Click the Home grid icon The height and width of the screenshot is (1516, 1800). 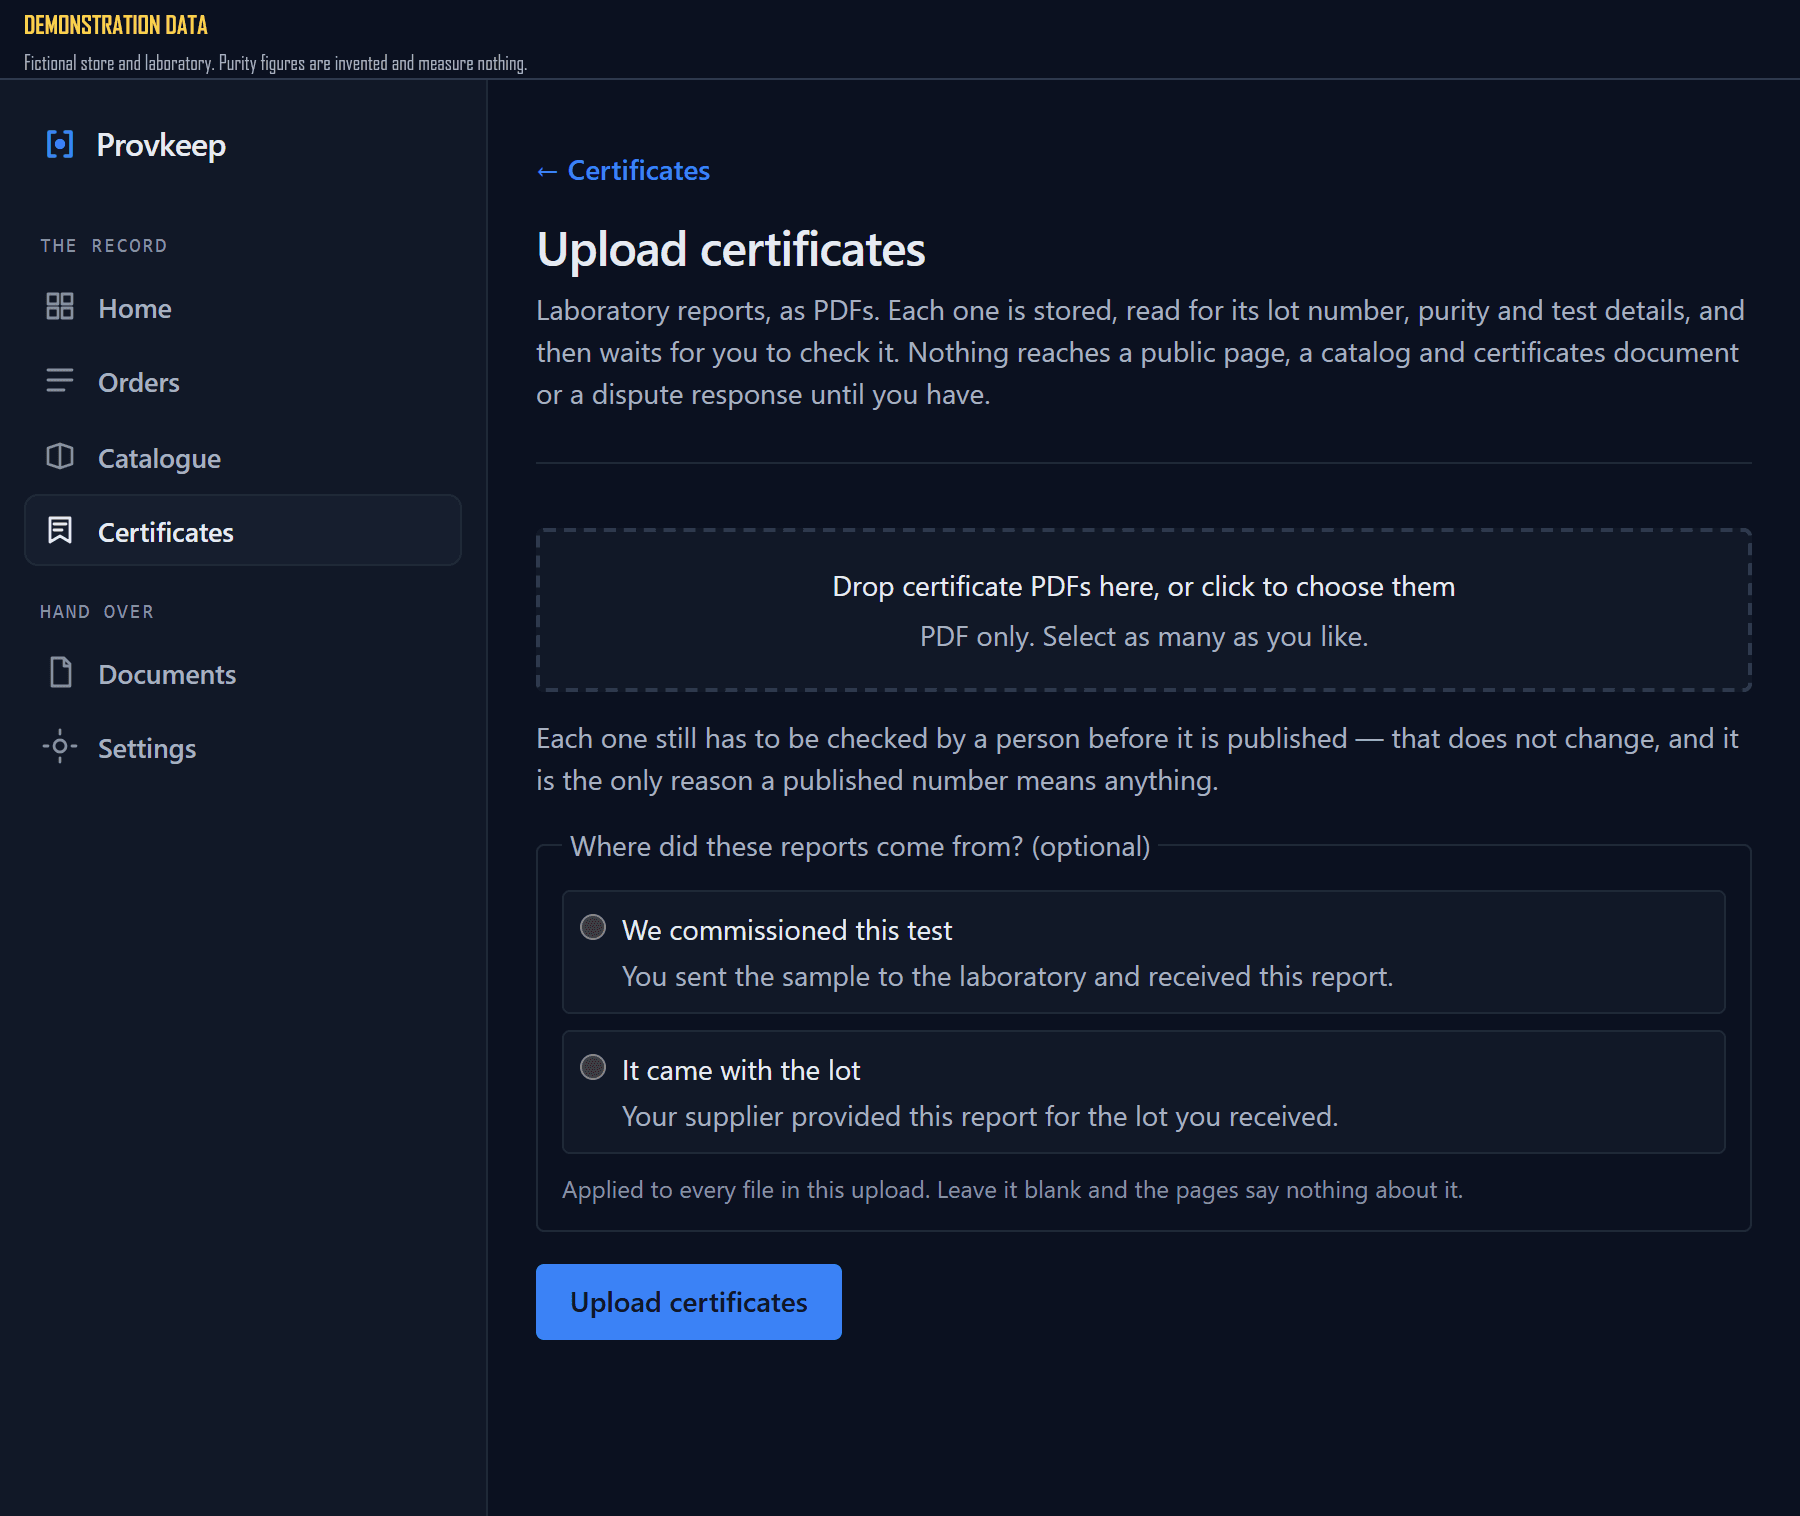(x=60, y=306)
